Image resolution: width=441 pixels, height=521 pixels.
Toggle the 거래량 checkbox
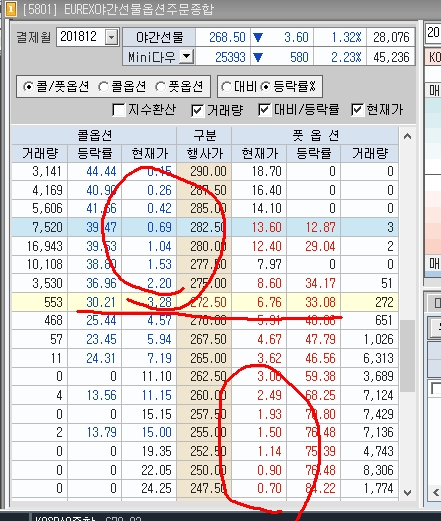(198, 110)
